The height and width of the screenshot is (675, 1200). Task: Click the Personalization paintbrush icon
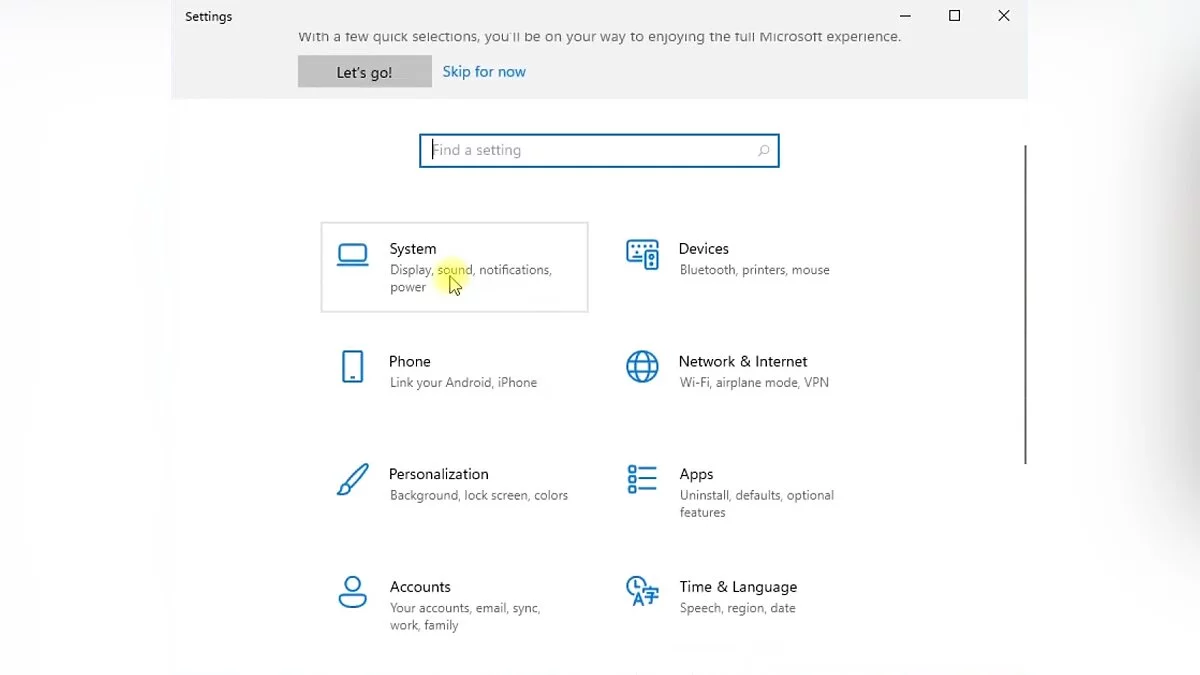pyautogui.click(x=352, y=480)
